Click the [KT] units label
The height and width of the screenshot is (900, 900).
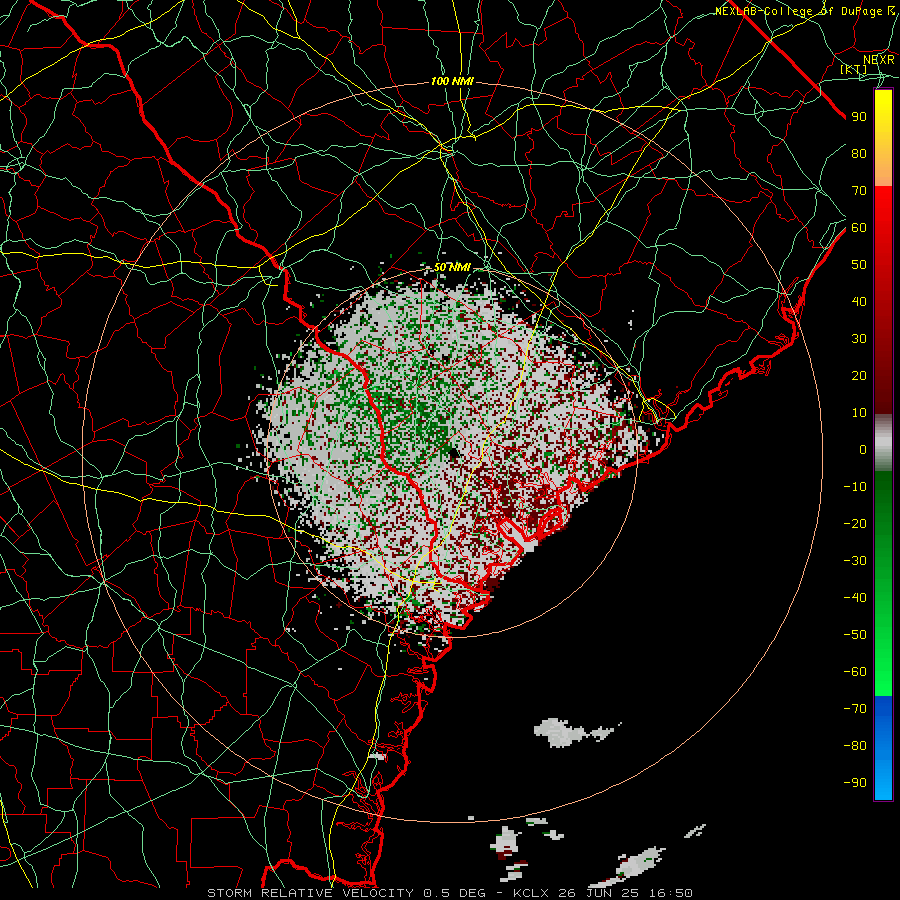click(854, 69)
